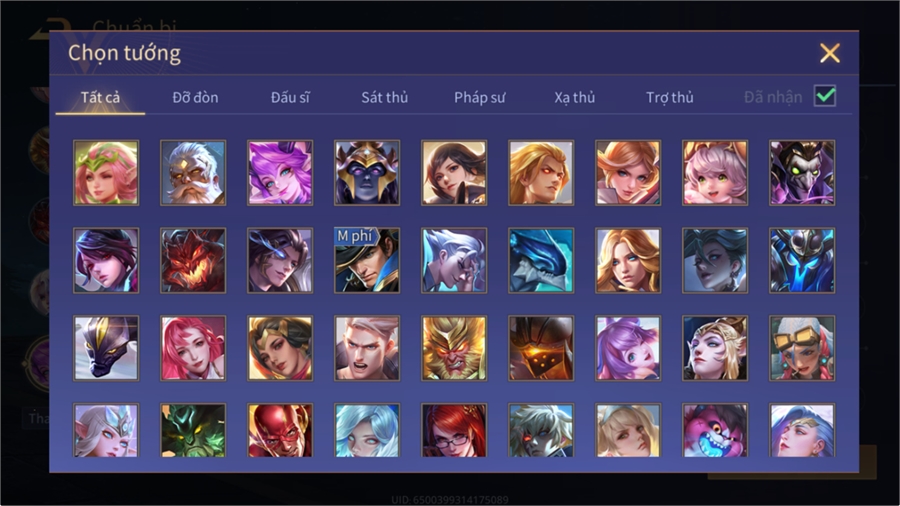Filter by the 'Pháp sư' tab
The image size is (900, 506).
coord(479,98)
